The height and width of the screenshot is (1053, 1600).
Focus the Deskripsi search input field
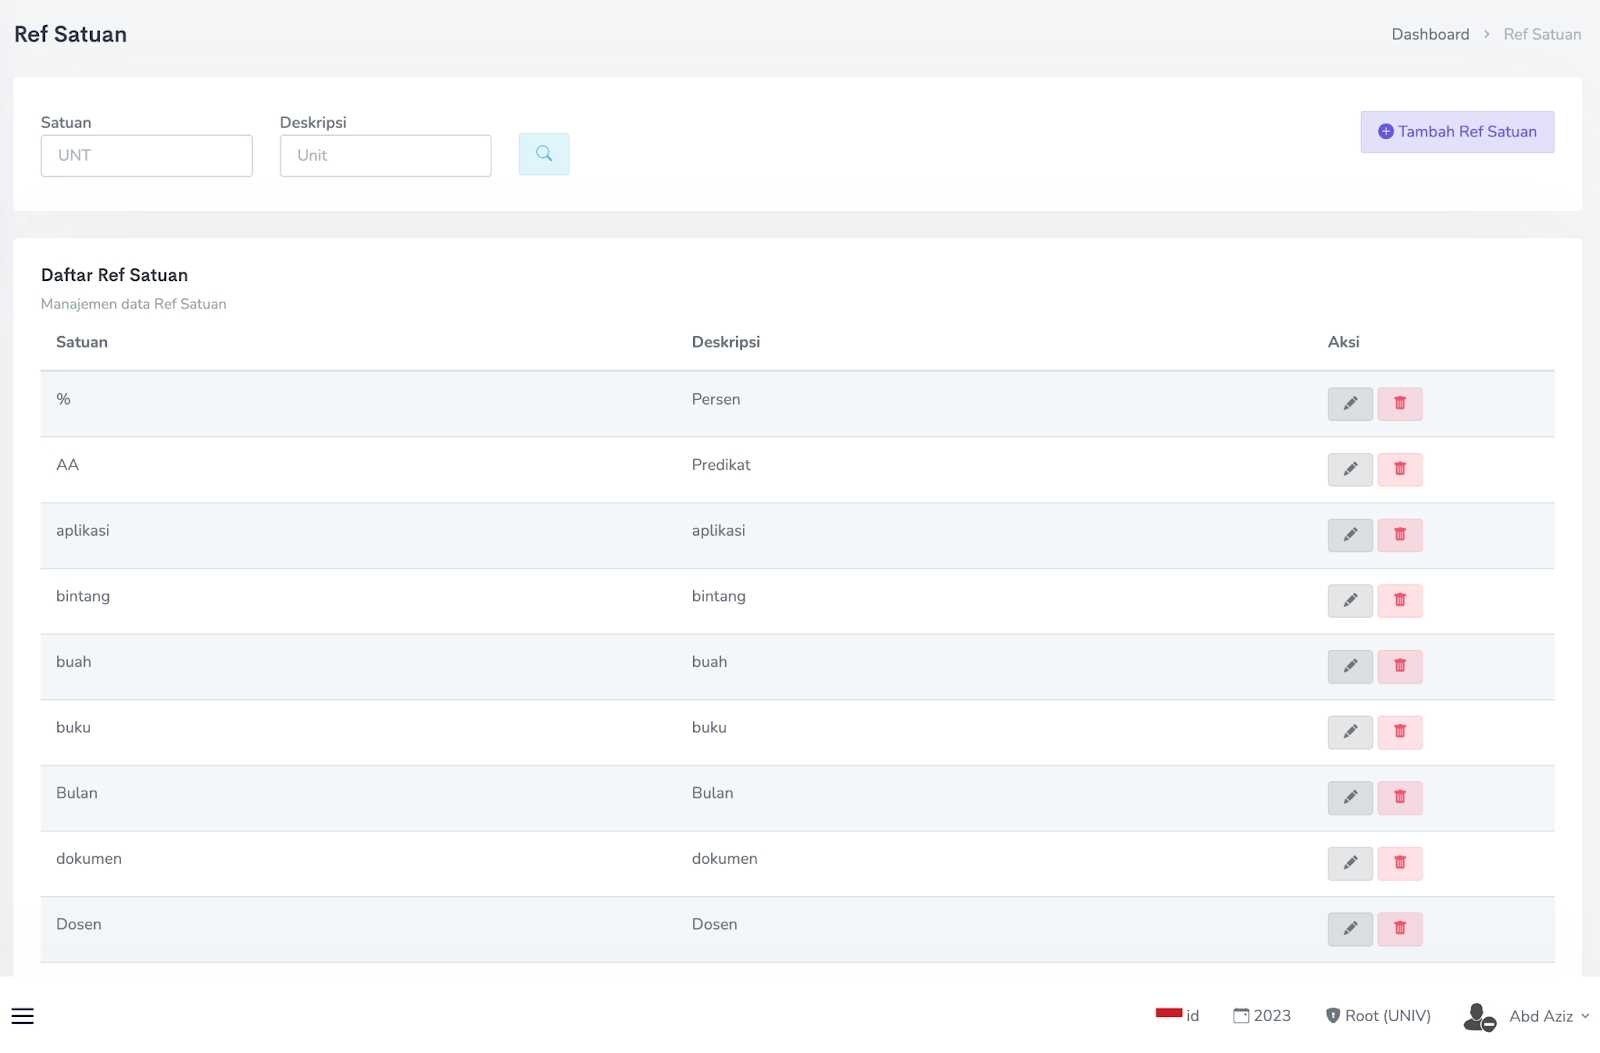tap(386, 156)
